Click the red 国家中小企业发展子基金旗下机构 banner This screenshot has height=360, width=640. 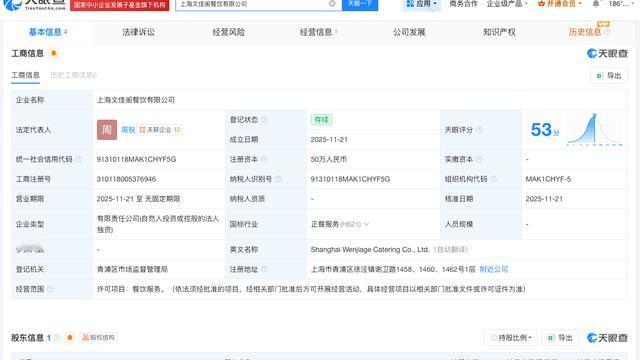120,5
